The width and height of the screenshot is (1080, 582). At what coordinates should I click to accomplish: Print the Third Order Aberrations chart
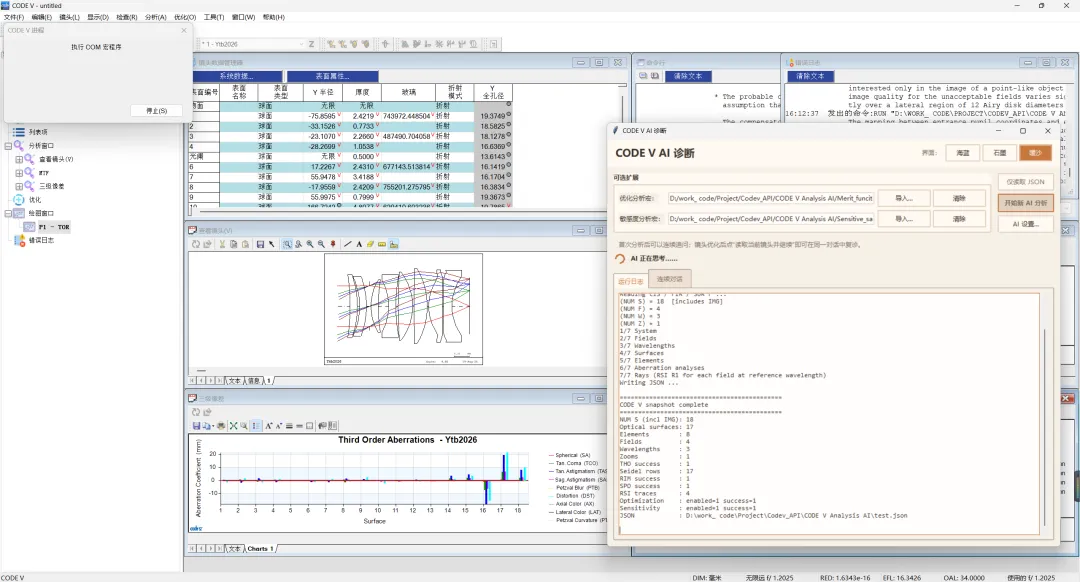(221, 426)
